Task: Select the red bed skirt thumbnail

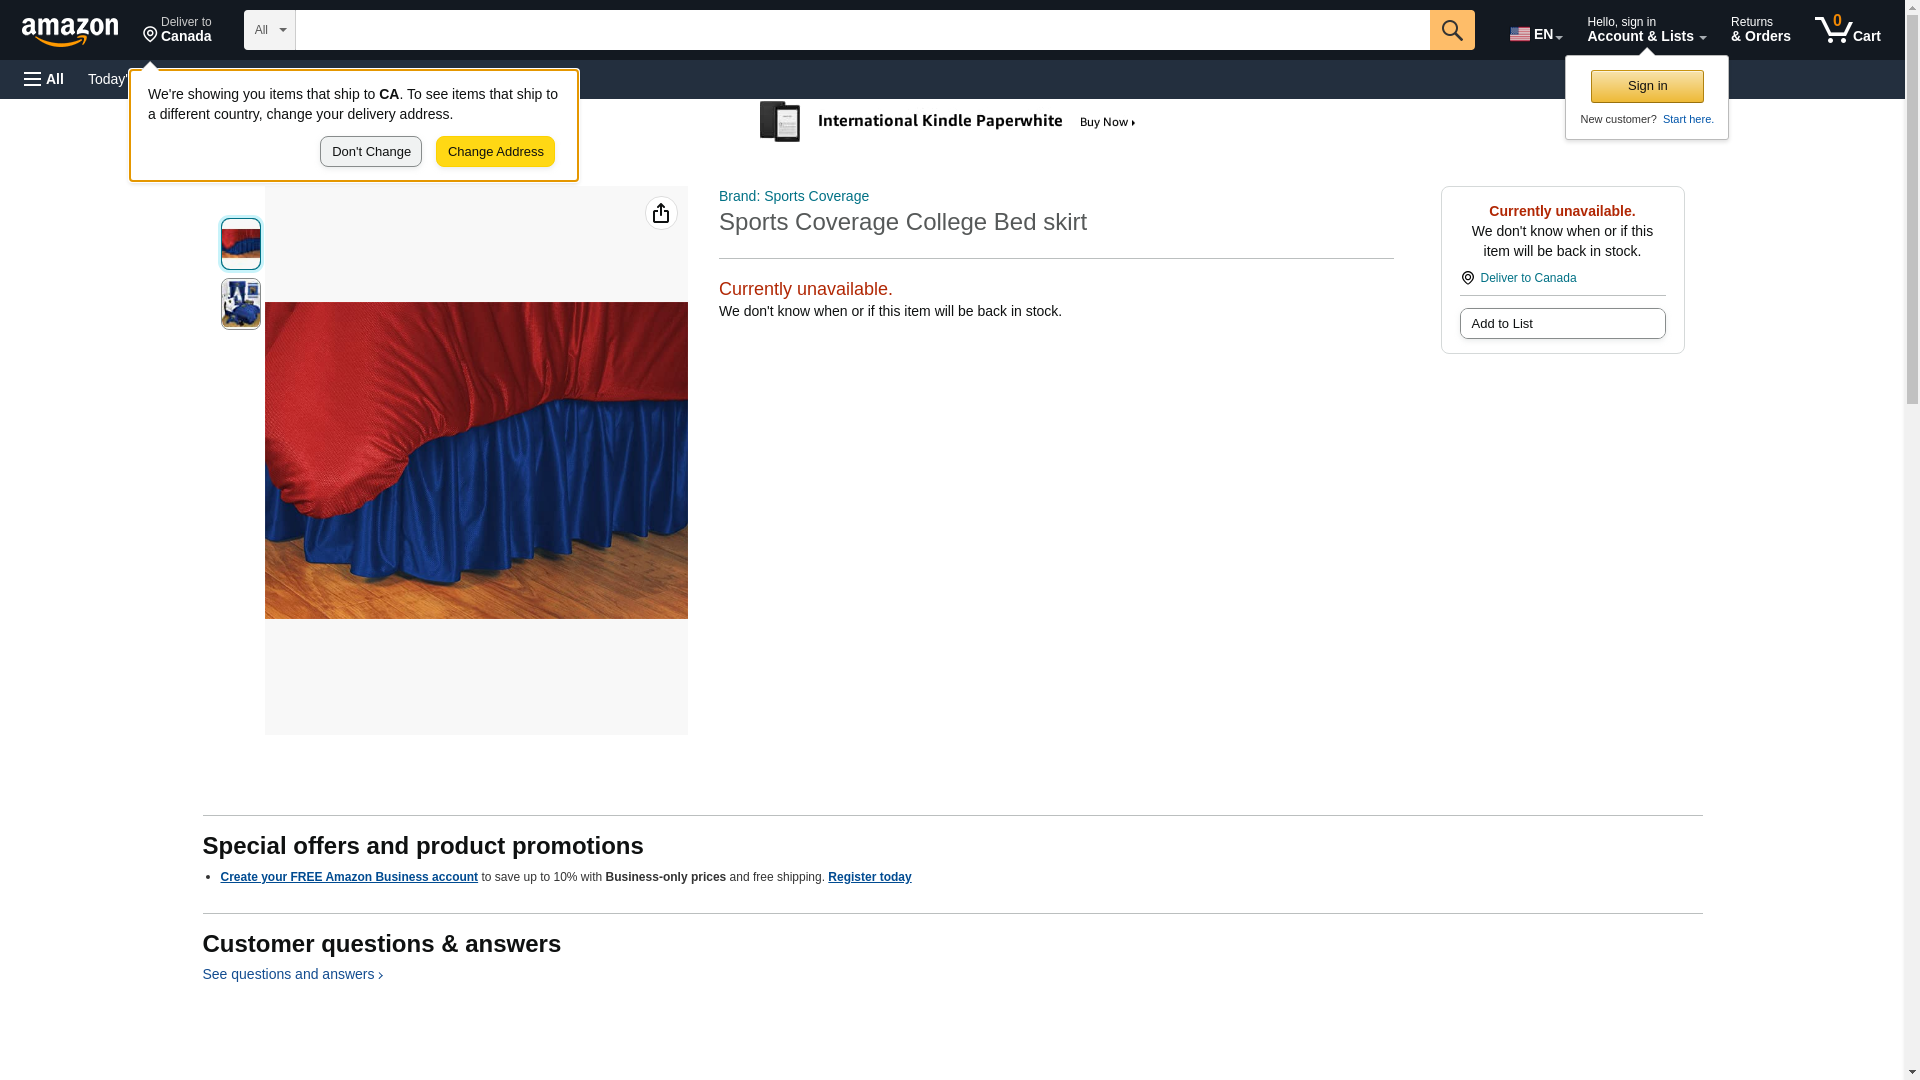Action: 241,244
